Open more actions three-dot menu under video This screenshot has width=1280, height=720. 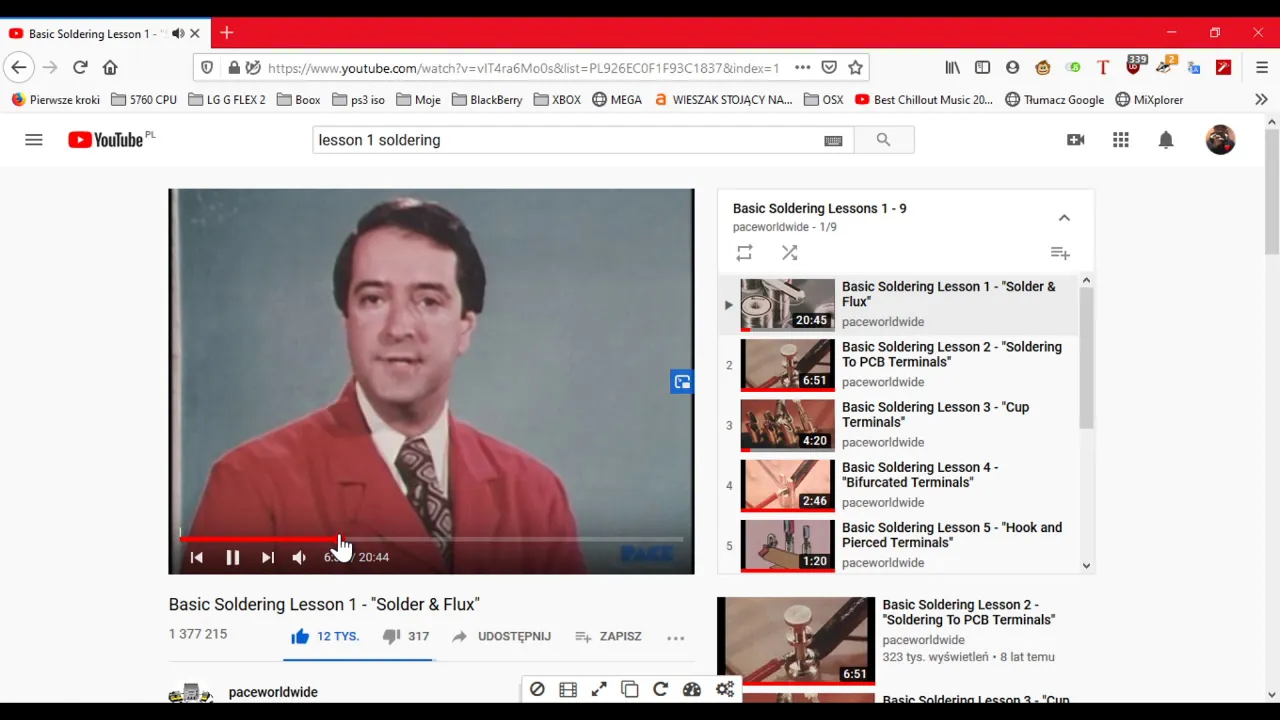pos(676,637)
